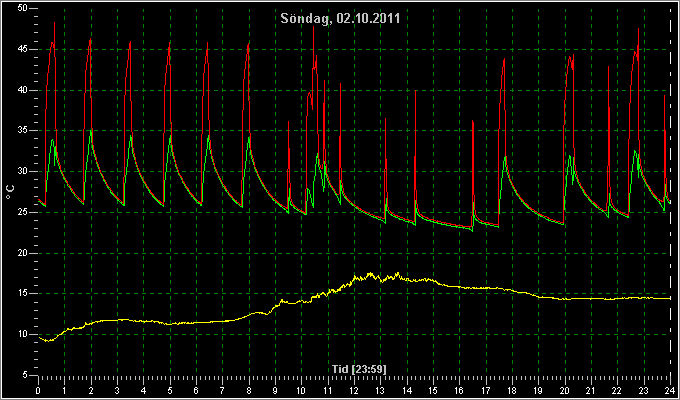Click the green curve peak near hour 2
680x400 pixels.
pos(90,131)
